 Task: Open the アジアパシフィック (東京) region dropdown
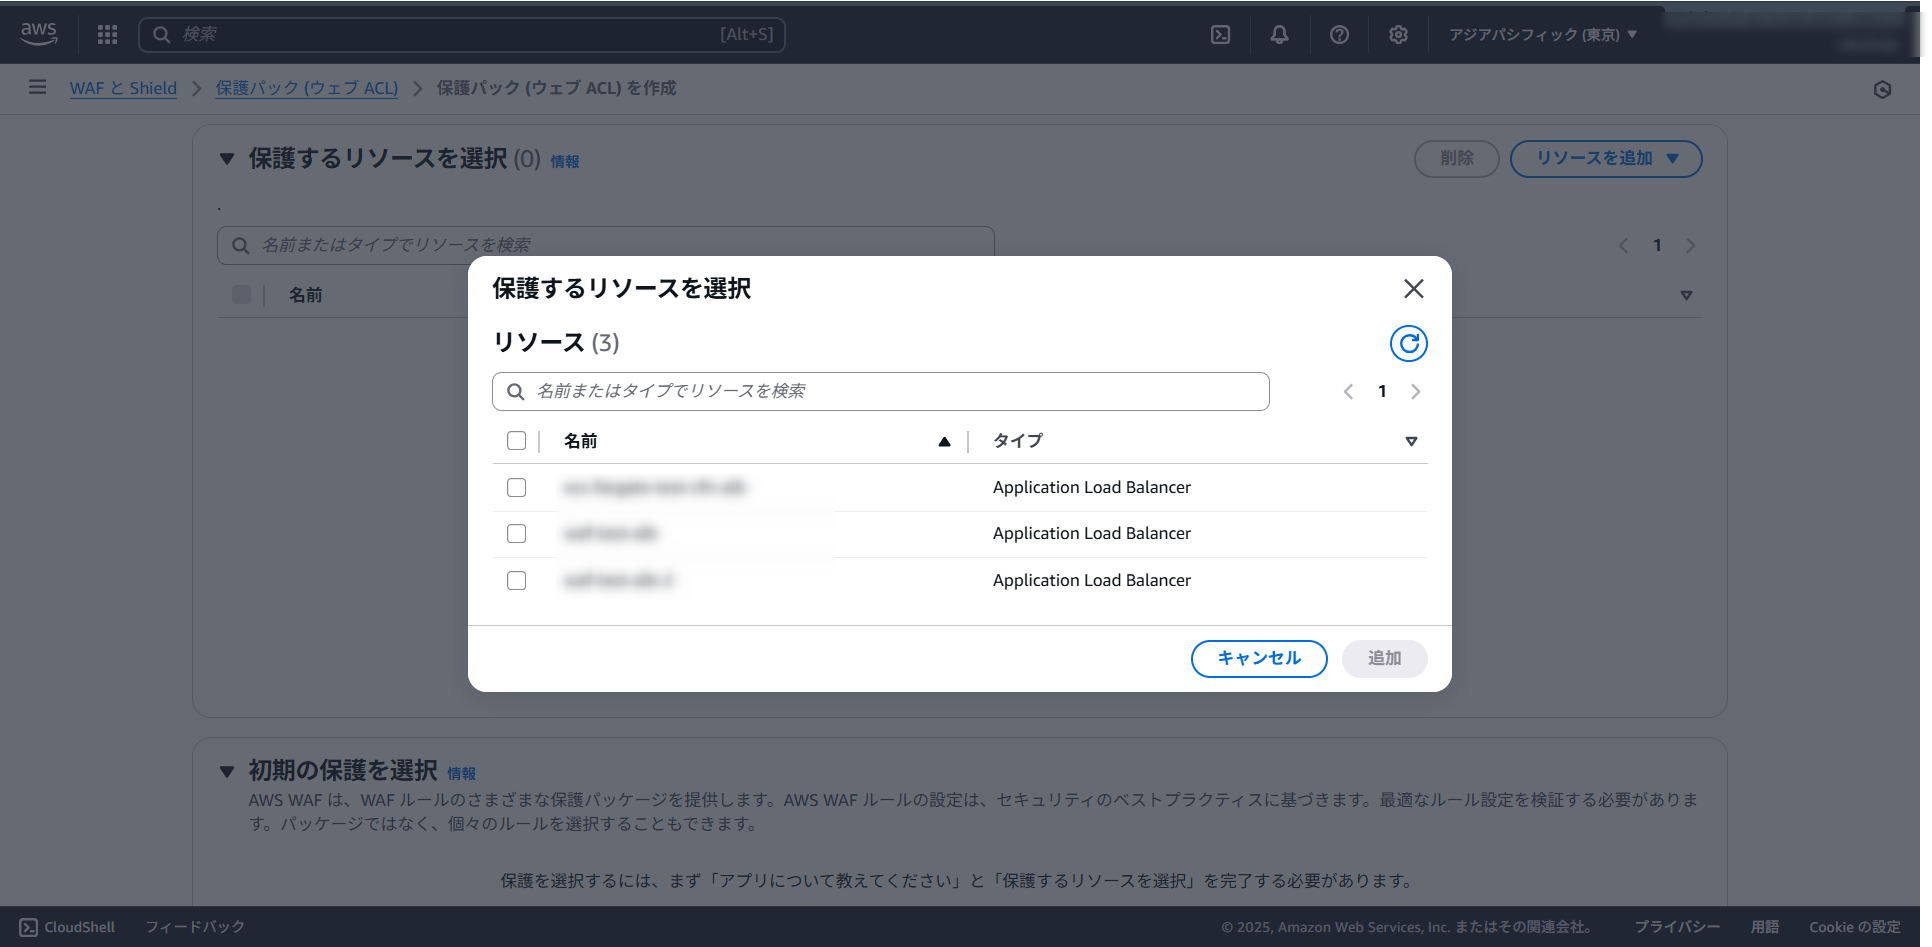pos(1542,35)
